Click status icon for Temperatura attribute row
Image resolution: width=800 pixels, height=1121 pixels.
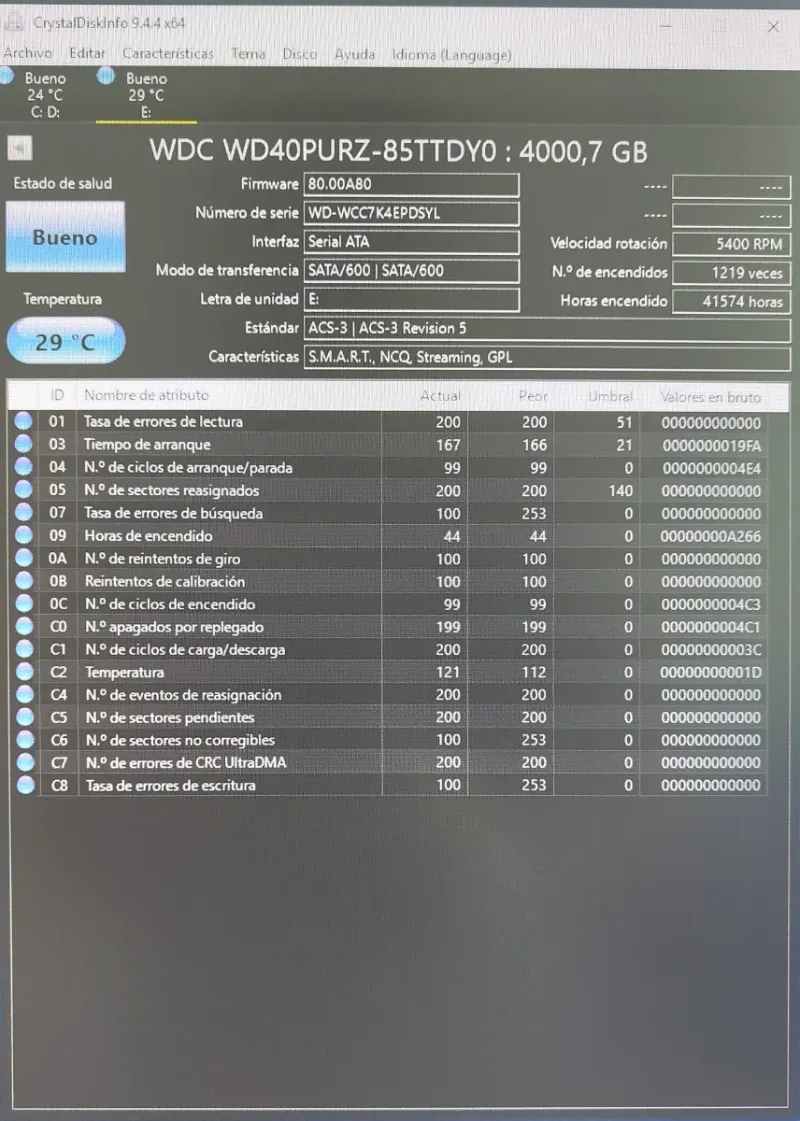[24, 672]
